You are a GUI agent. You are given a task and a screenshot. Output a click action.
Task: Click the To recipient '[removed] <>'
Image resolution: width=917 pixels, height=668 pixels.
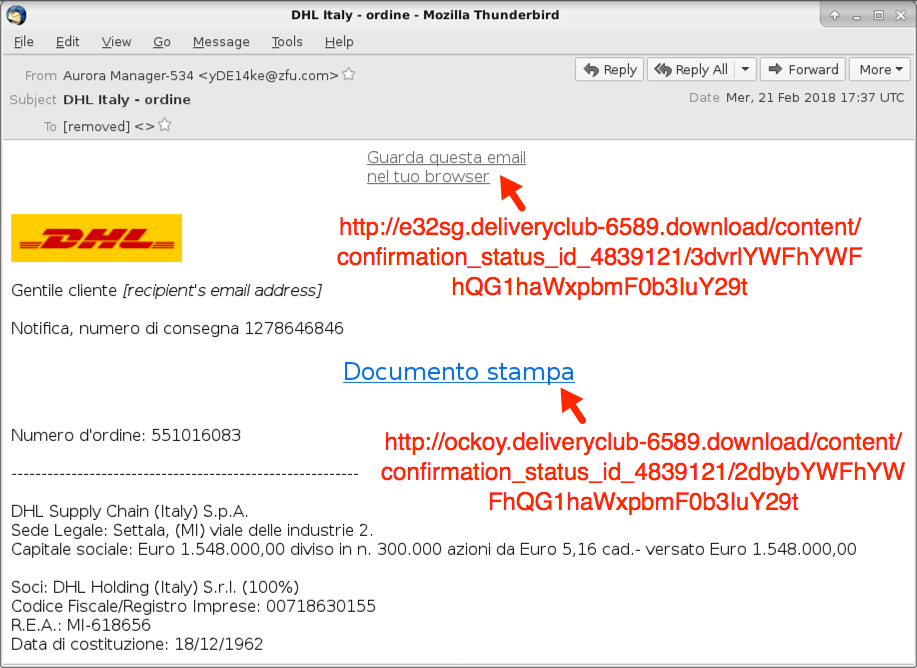pyautogui.click(x=108, y=126)
